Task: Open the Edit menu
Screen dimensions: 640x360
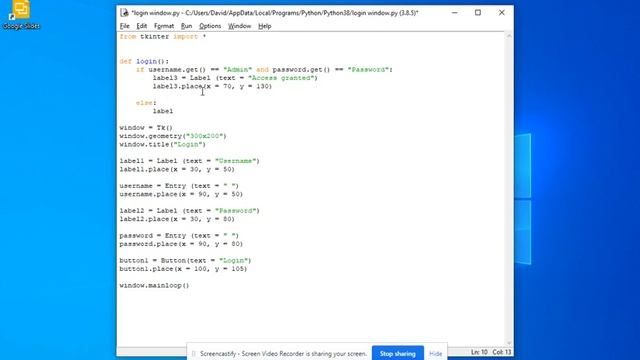Action: [142, 26]
